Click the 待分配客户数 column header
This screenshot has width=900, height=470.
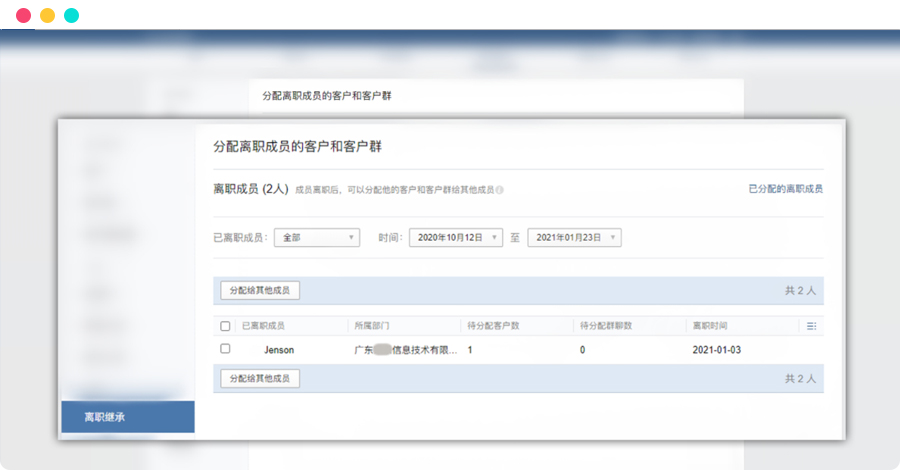[492, 326]
